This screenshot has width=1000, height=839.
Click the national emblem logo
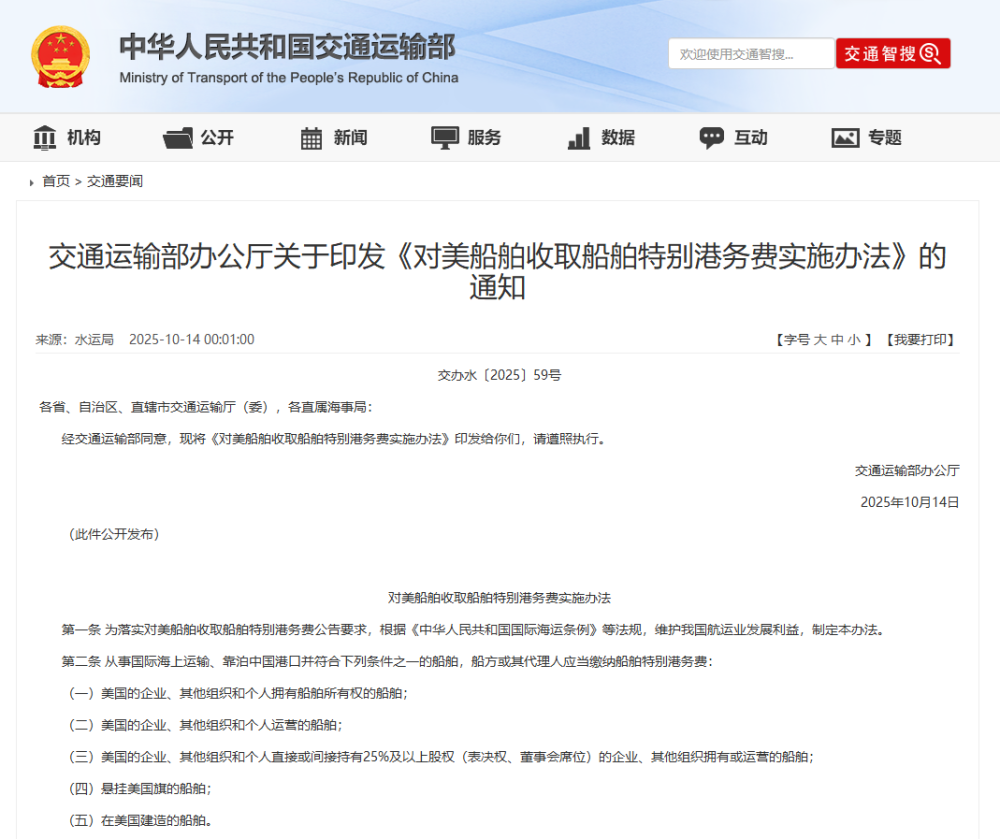coord(60,57)
